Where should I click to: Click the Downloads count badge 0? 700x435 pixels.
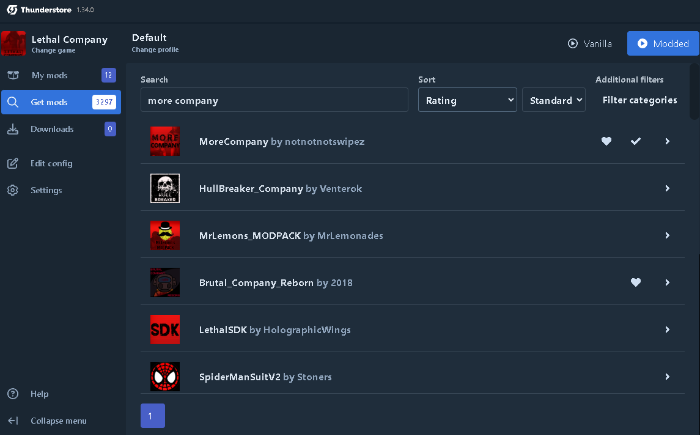coord(110,129)
